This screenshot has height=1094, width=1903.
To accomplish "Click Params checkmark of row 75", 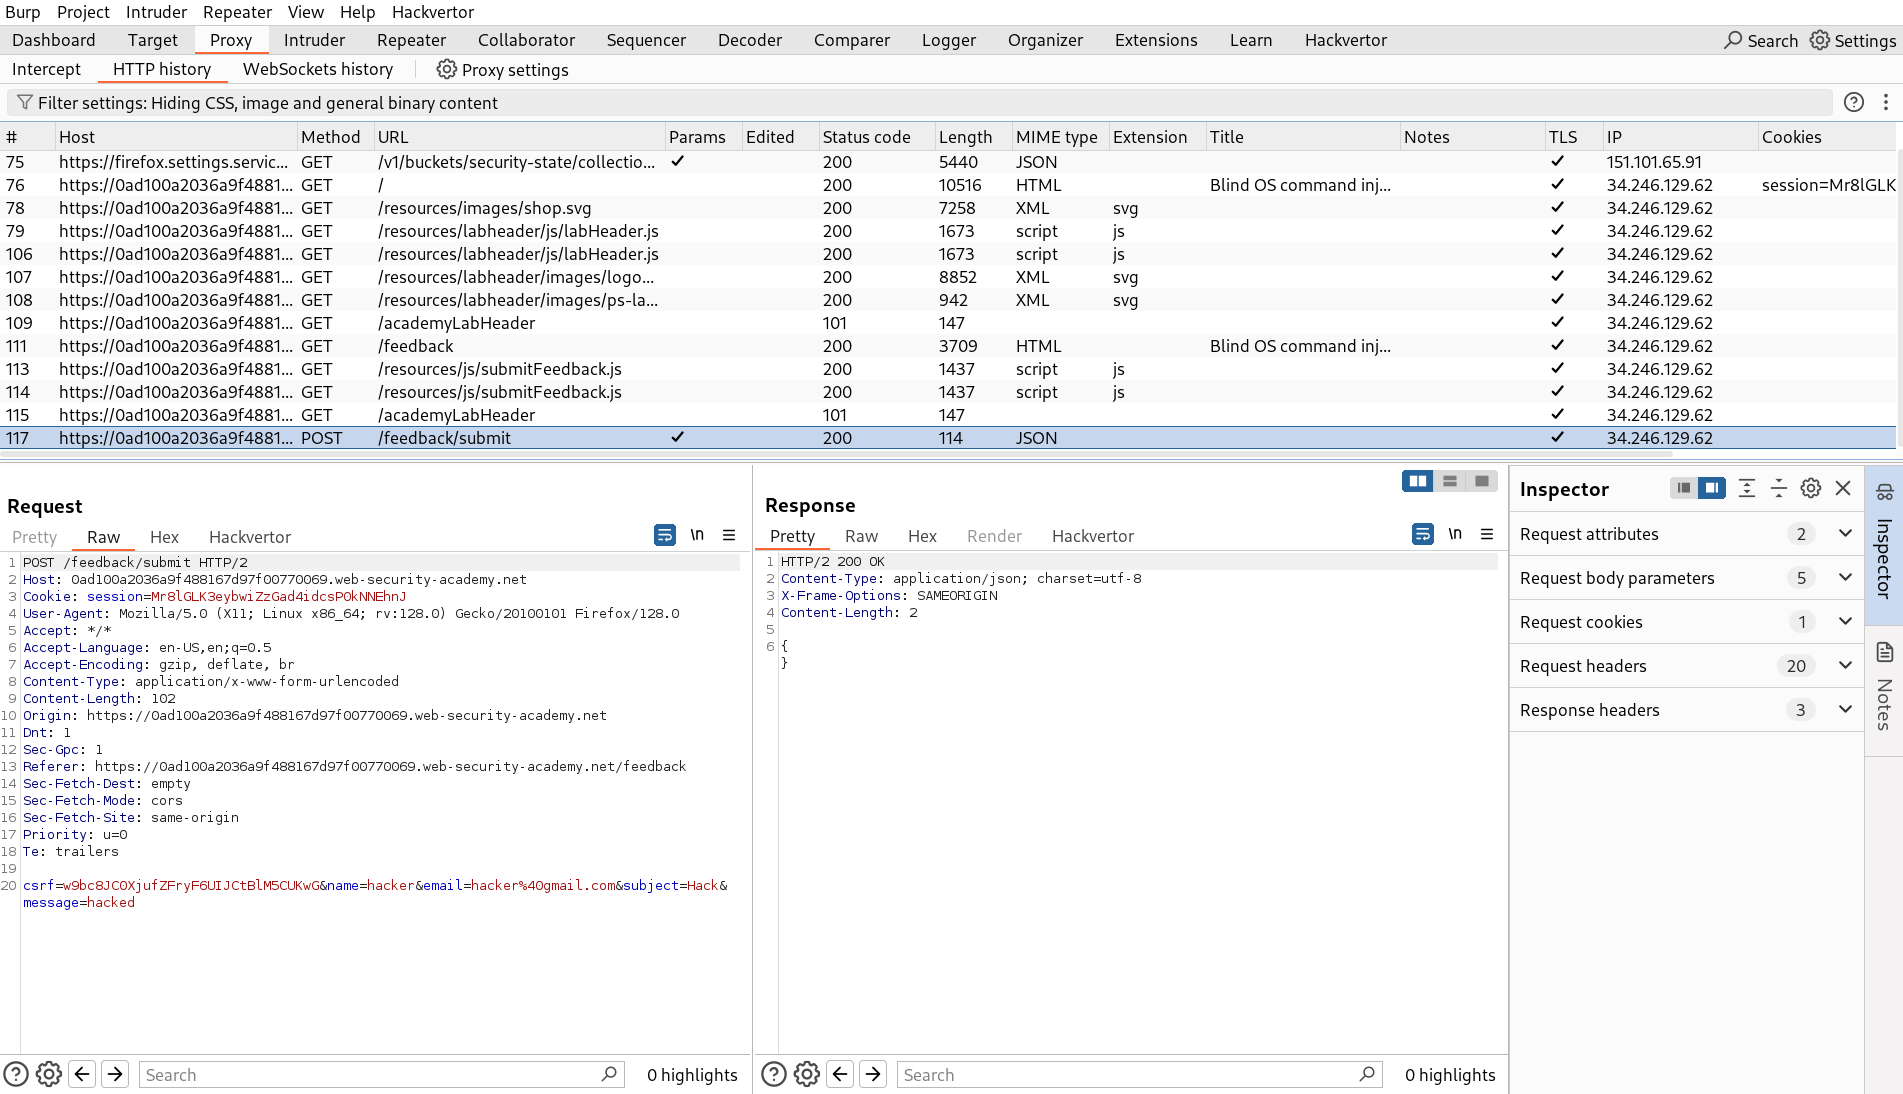I will (678, 161).
